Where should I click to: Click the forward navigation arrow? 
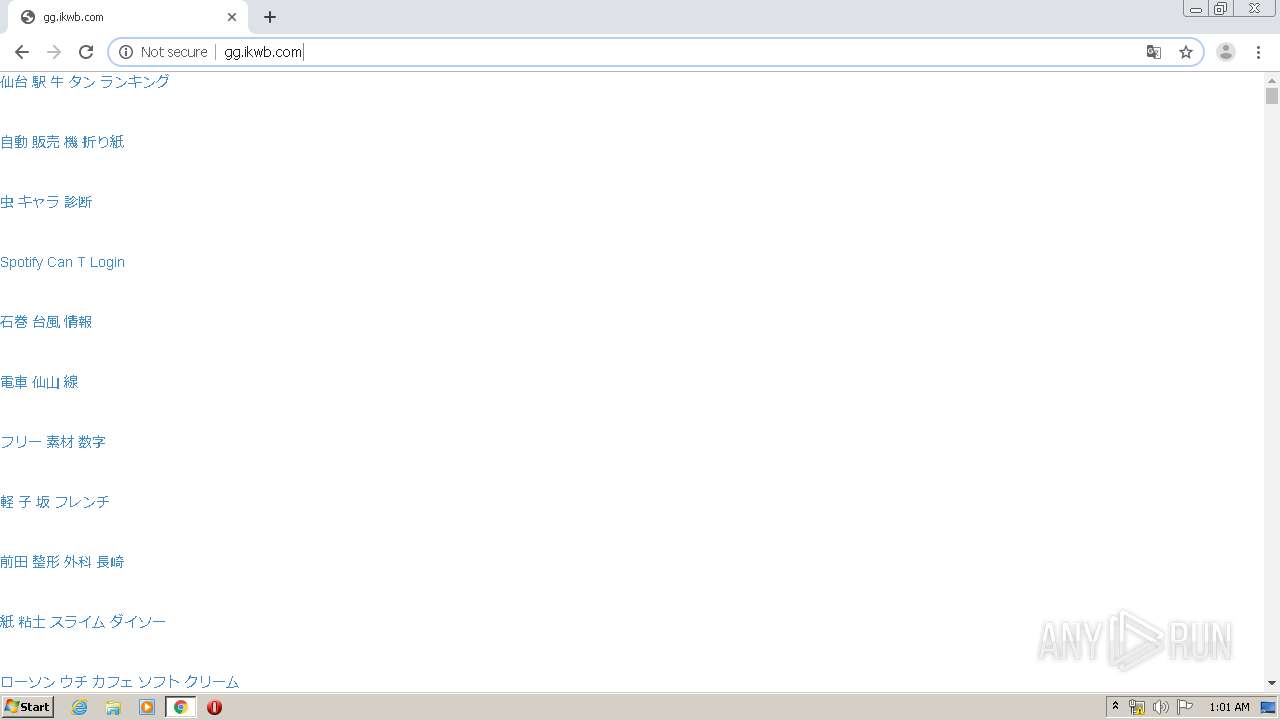coord(54,52)
